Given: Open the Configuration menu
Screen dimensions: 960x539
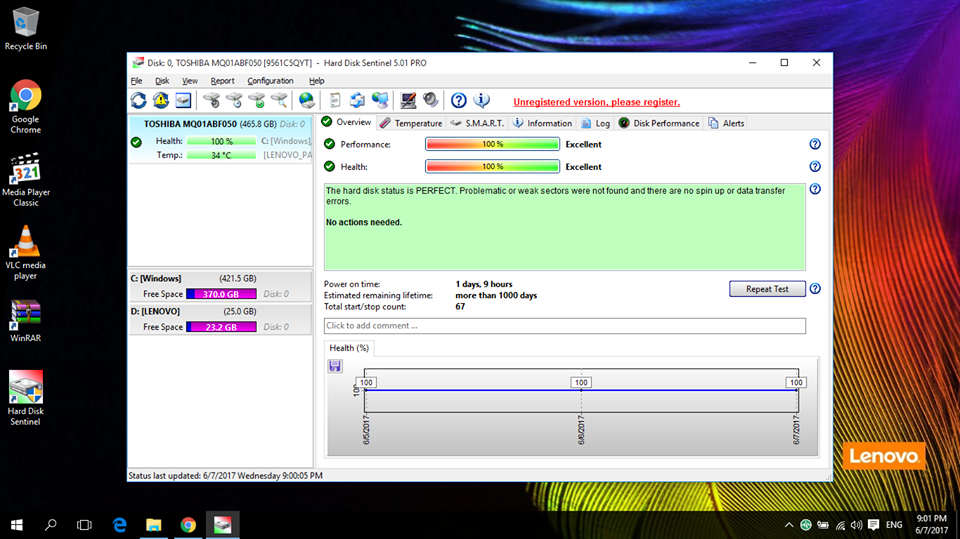Looking at the screenshot, I should 270,81.
